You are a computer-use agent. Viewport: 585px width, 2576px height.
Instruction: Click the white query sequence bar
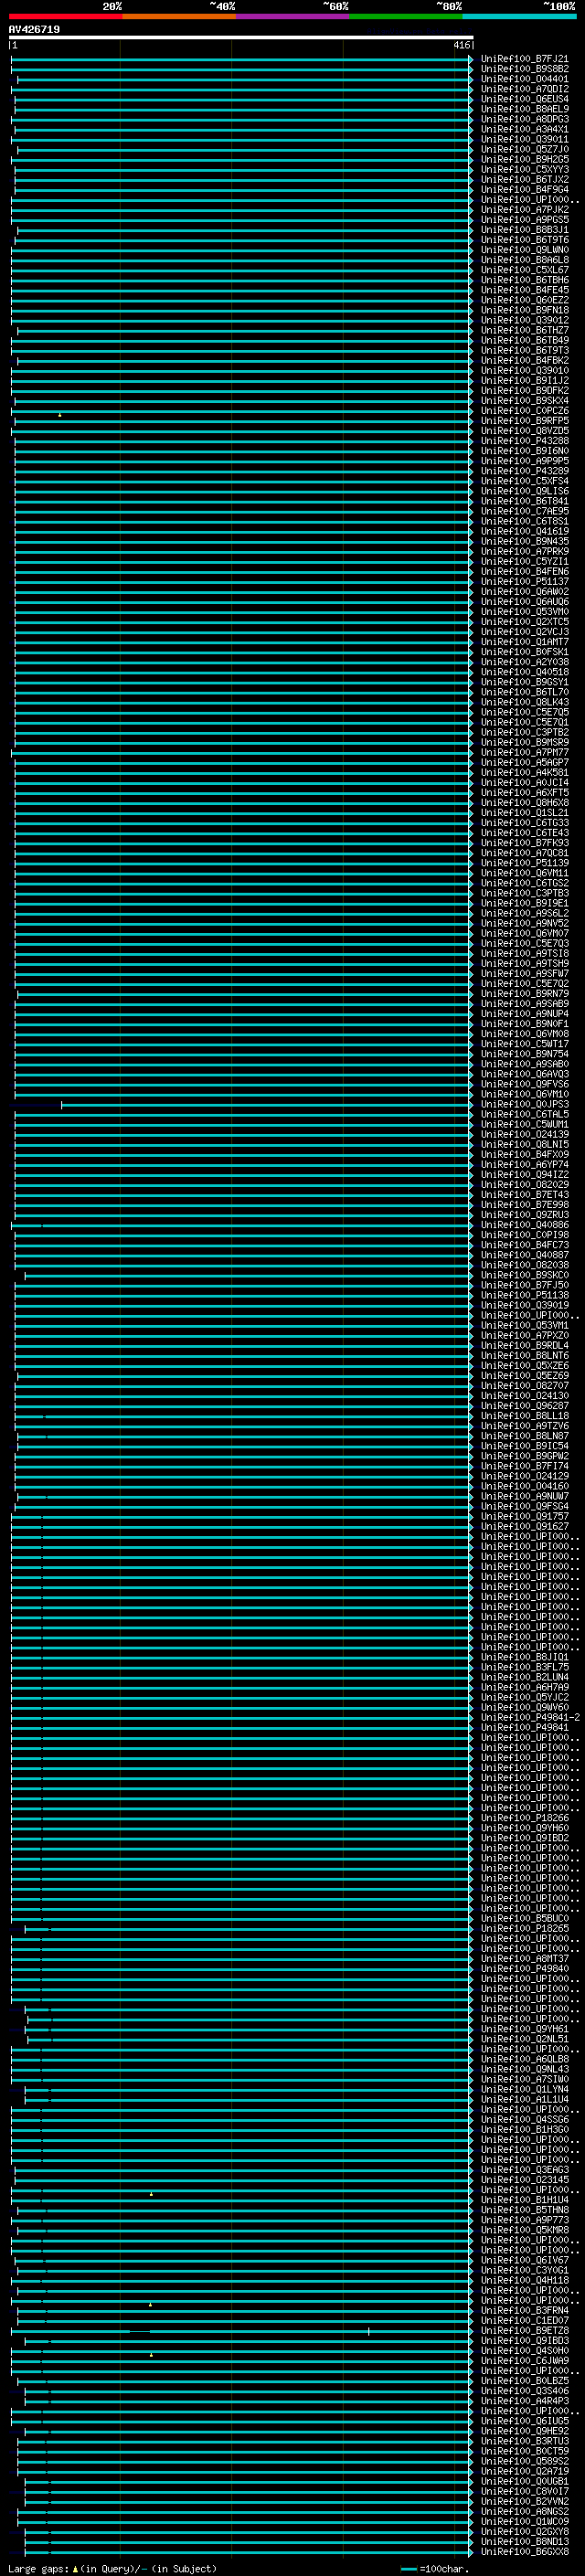click(x=241, y=37)
